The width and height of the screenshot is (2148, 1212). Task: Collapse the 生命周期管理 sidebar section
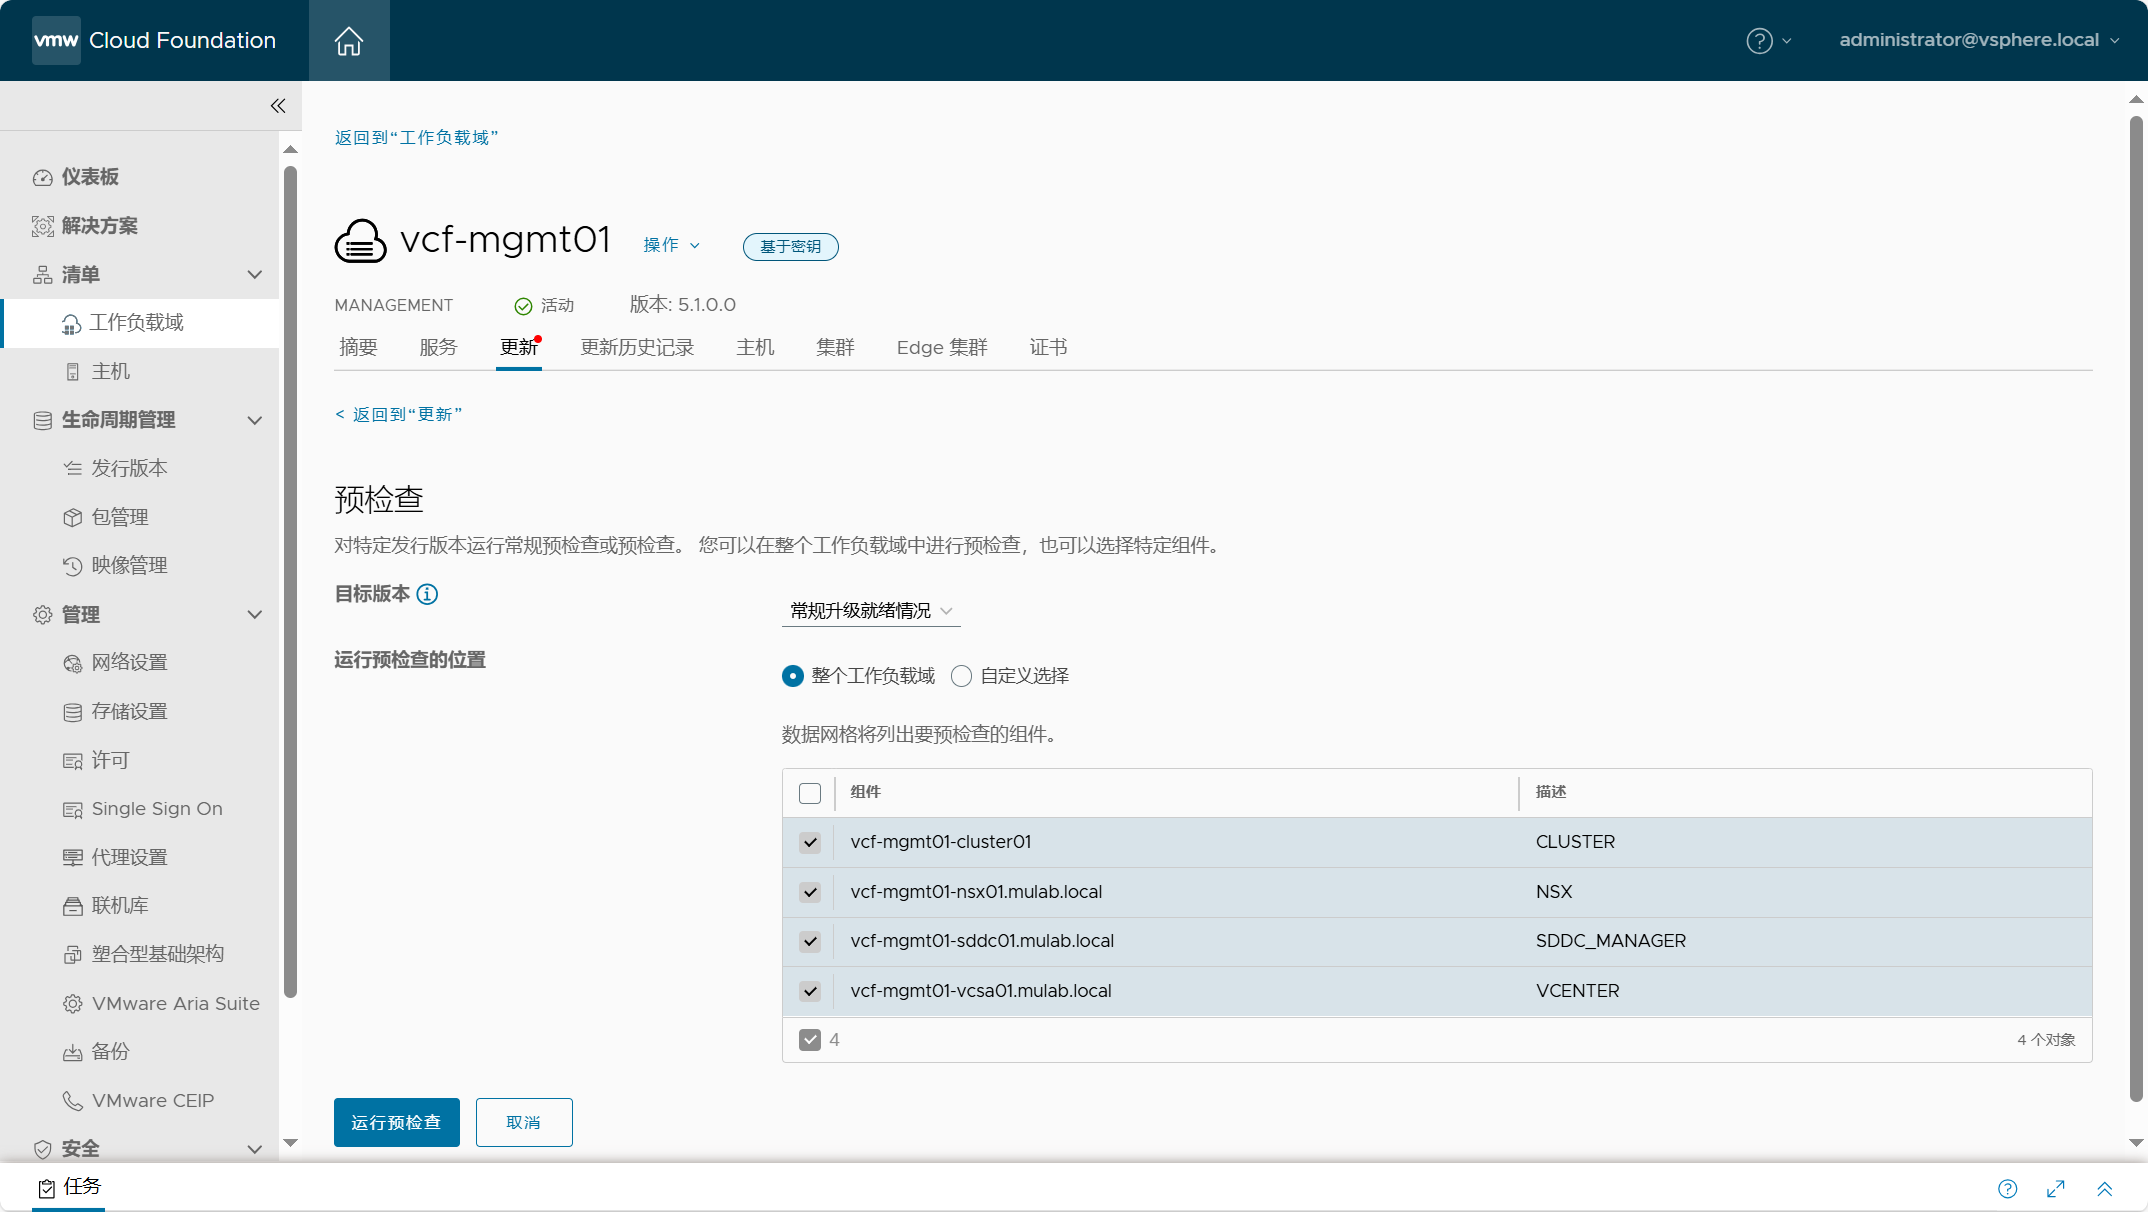click(254, 420)
